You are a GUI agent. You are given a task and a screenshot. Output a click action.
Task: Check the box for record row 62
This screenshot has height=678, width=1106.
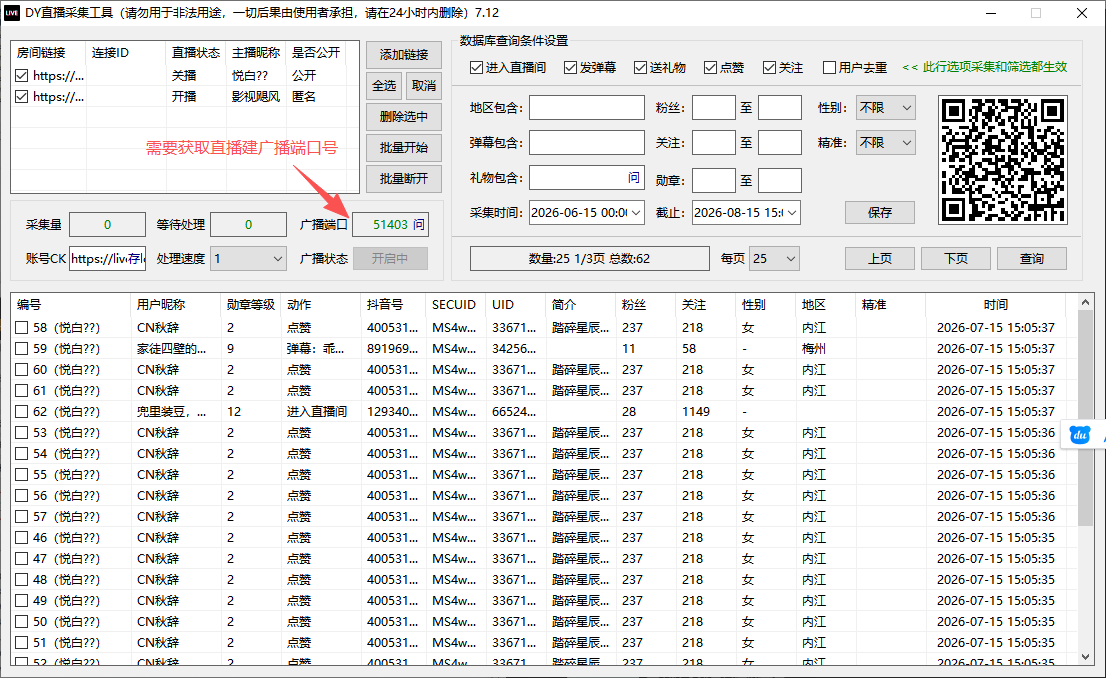point(22,411)
